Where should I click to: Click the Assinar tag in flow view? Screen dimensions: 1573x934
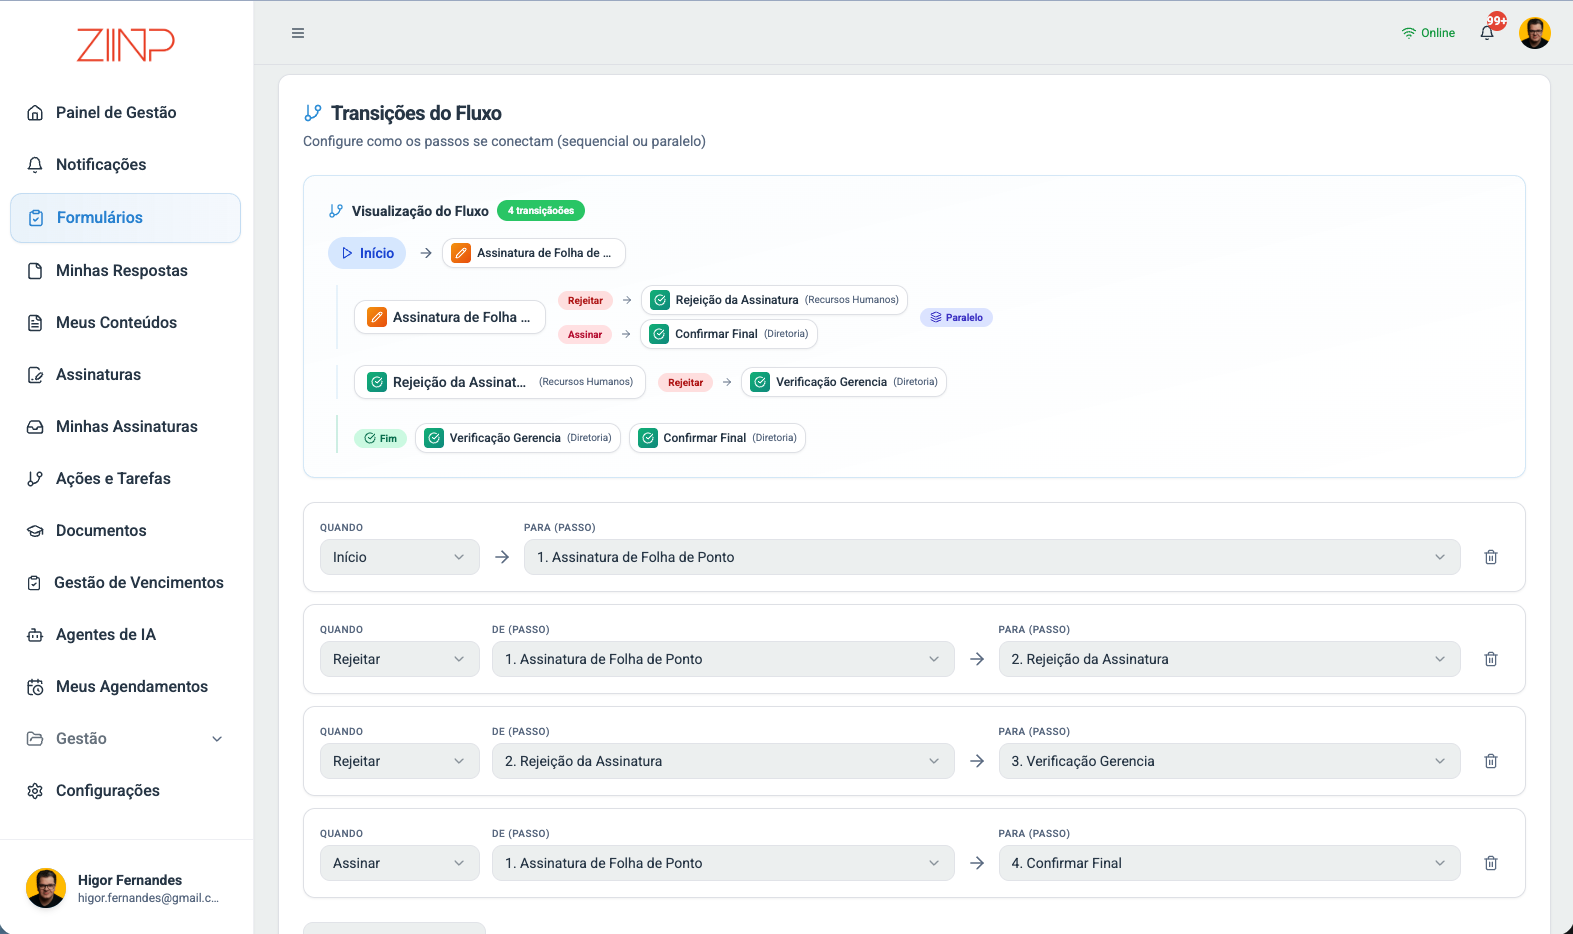point(585,334)
